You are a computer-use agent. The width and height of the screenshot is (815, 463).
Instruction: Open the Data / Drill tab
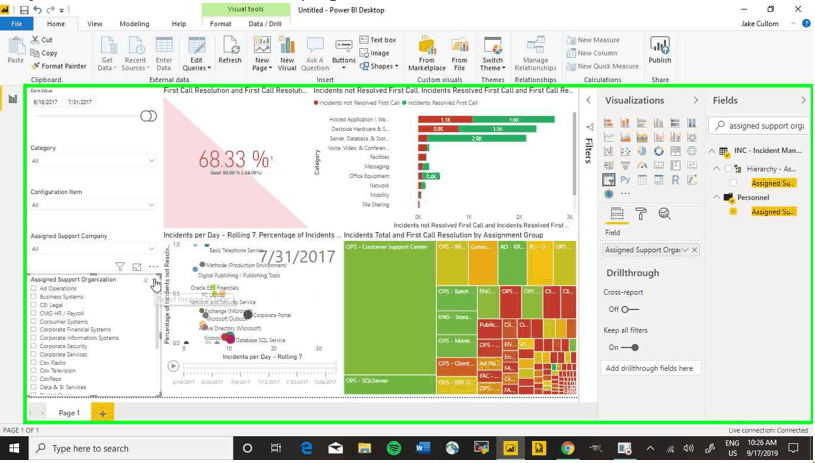point(265,24)
